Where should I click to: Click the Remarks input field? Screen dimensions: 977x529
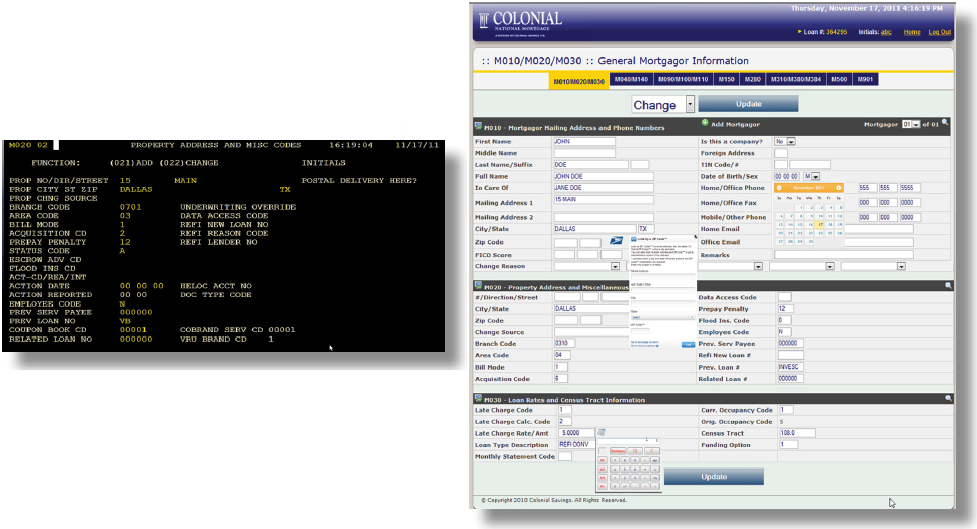point(844,254)
